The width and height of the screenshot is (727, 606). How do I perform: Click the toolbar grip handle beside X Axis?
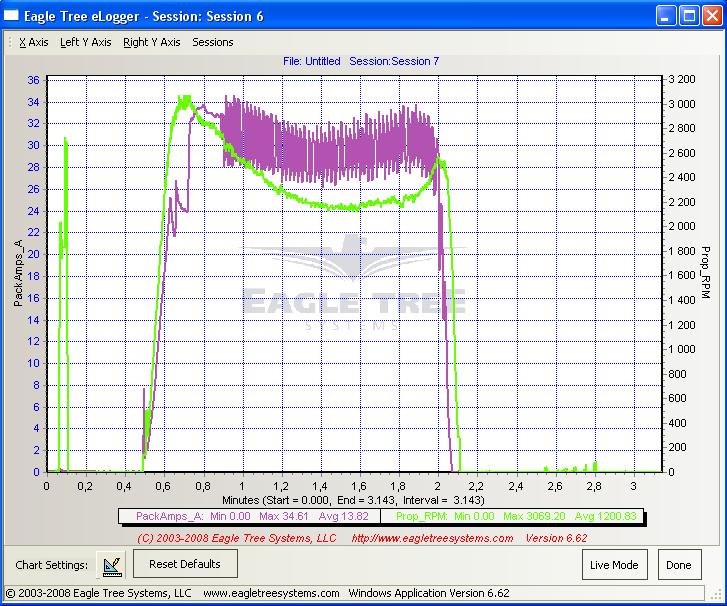(x=10, y=42)
